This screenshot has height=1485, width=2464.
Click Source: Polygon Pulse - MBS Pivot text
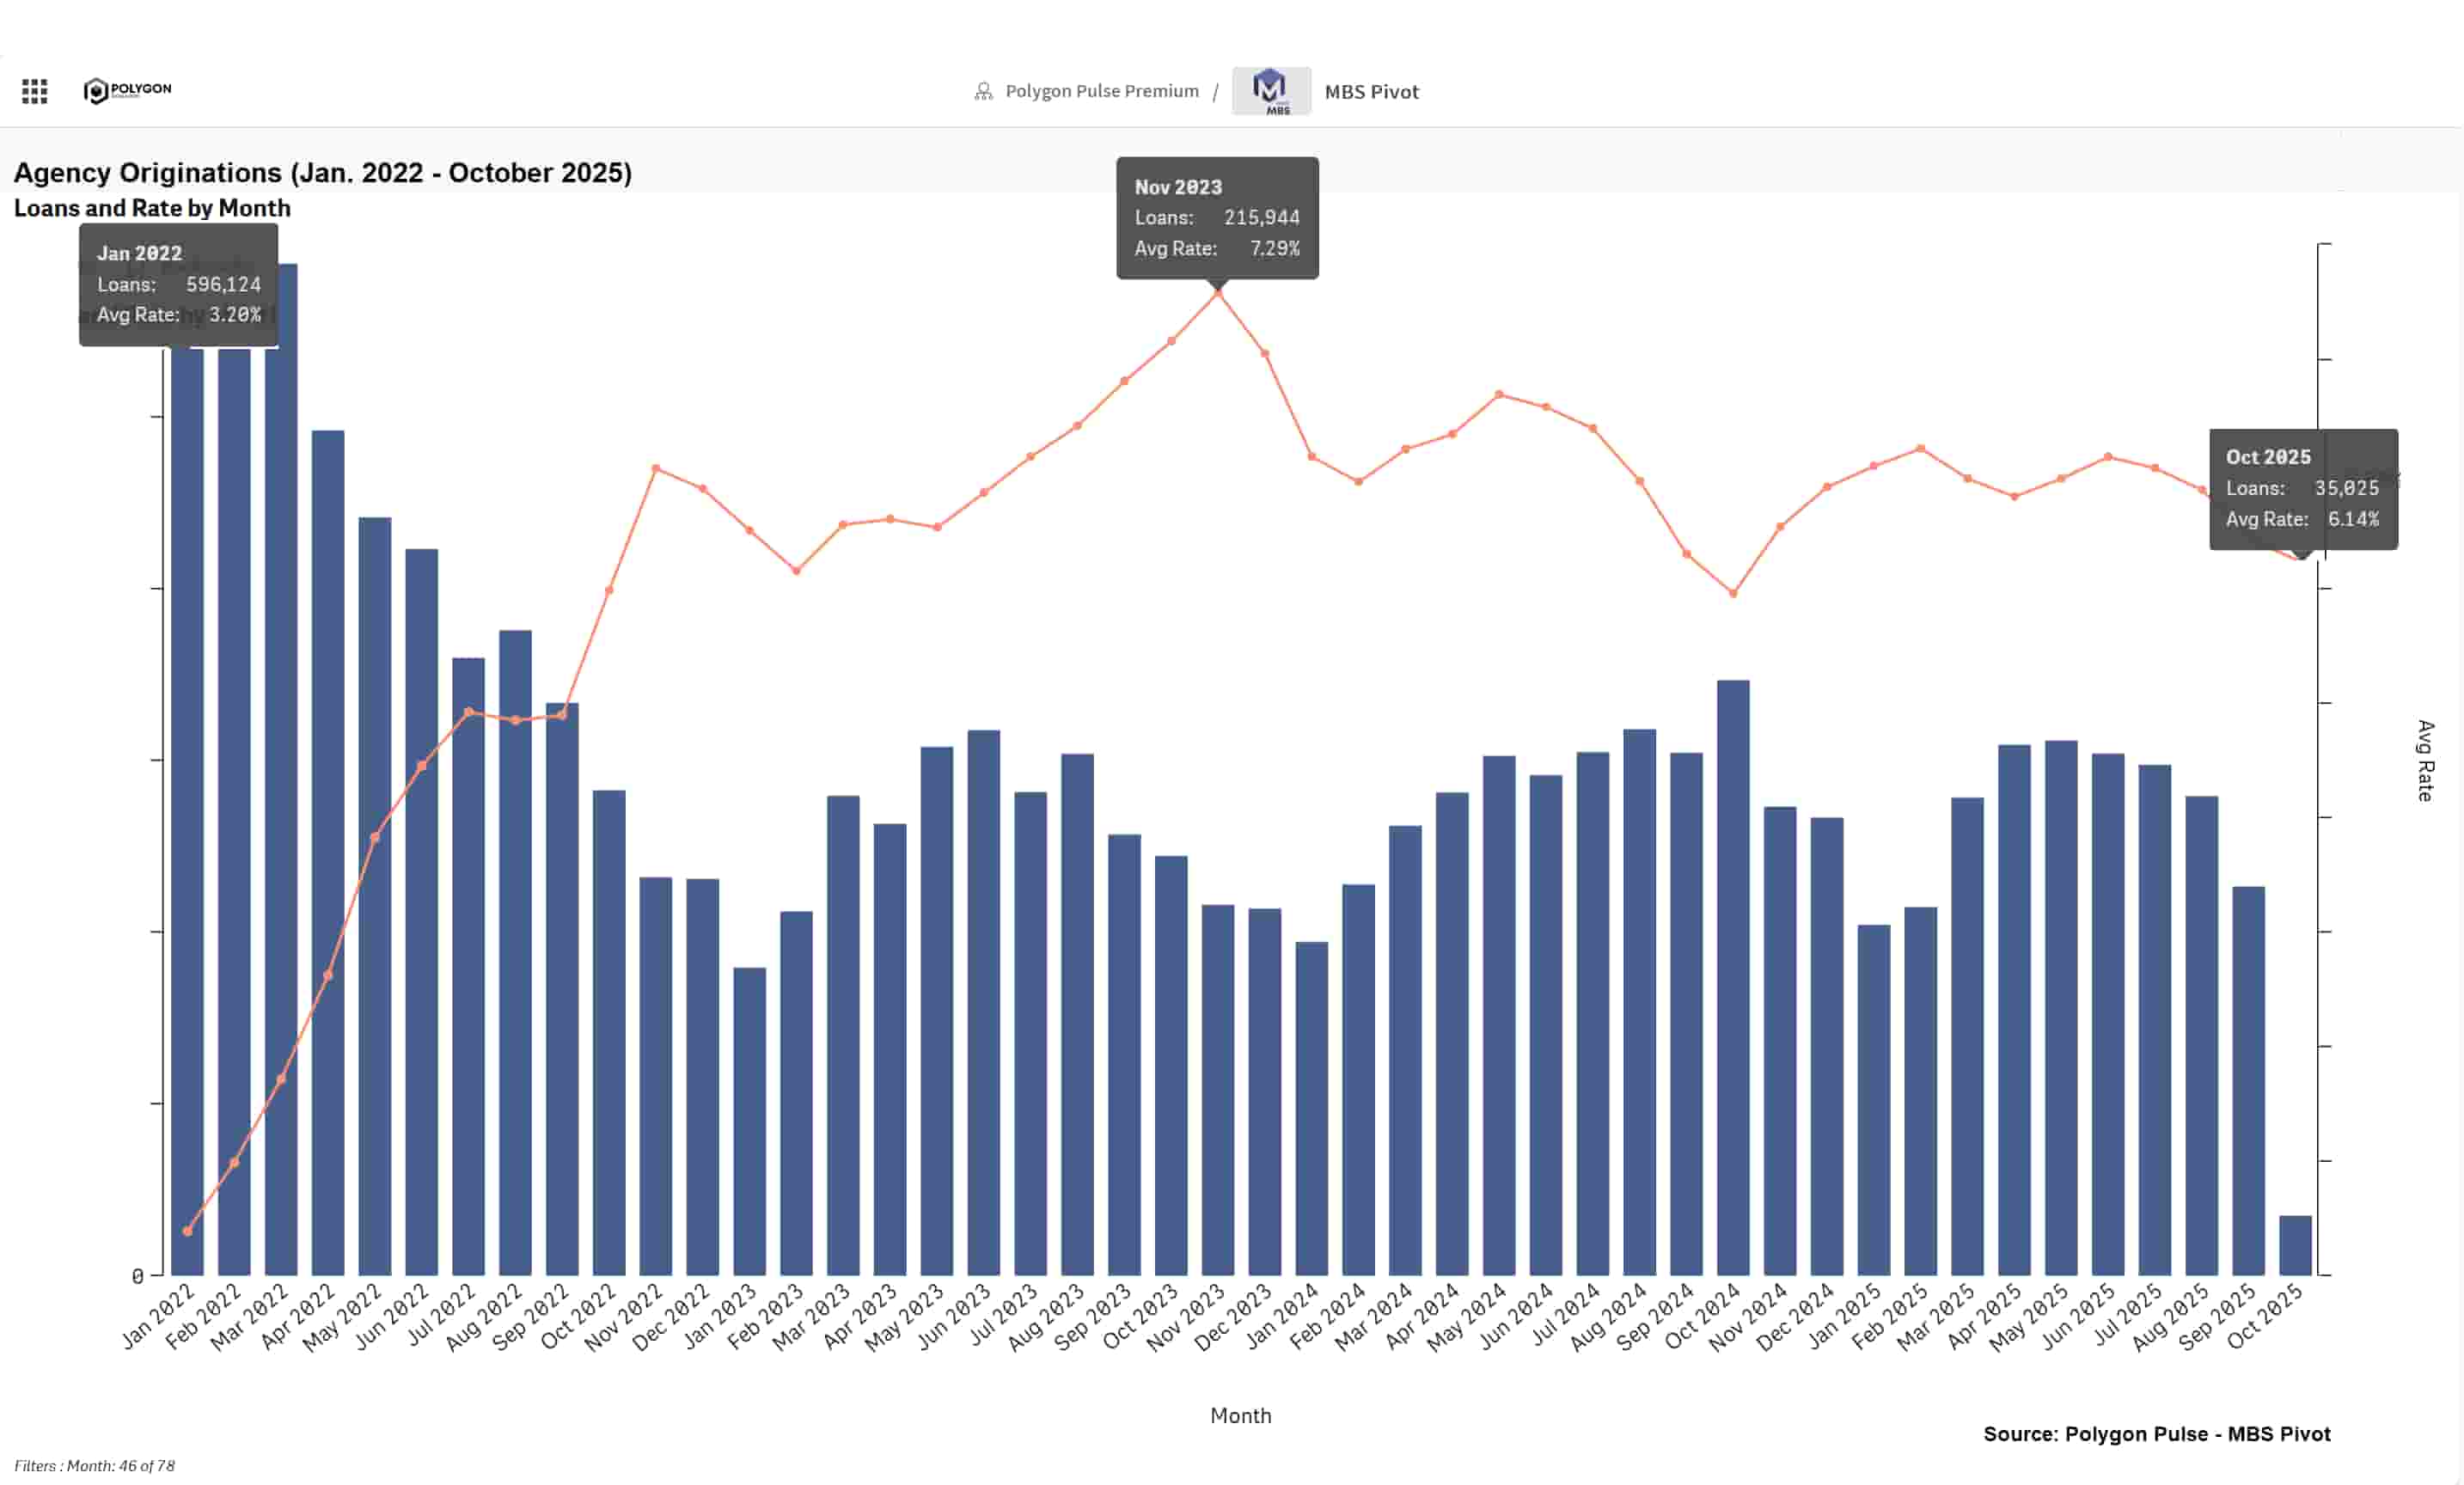tap(2156, 1434)
